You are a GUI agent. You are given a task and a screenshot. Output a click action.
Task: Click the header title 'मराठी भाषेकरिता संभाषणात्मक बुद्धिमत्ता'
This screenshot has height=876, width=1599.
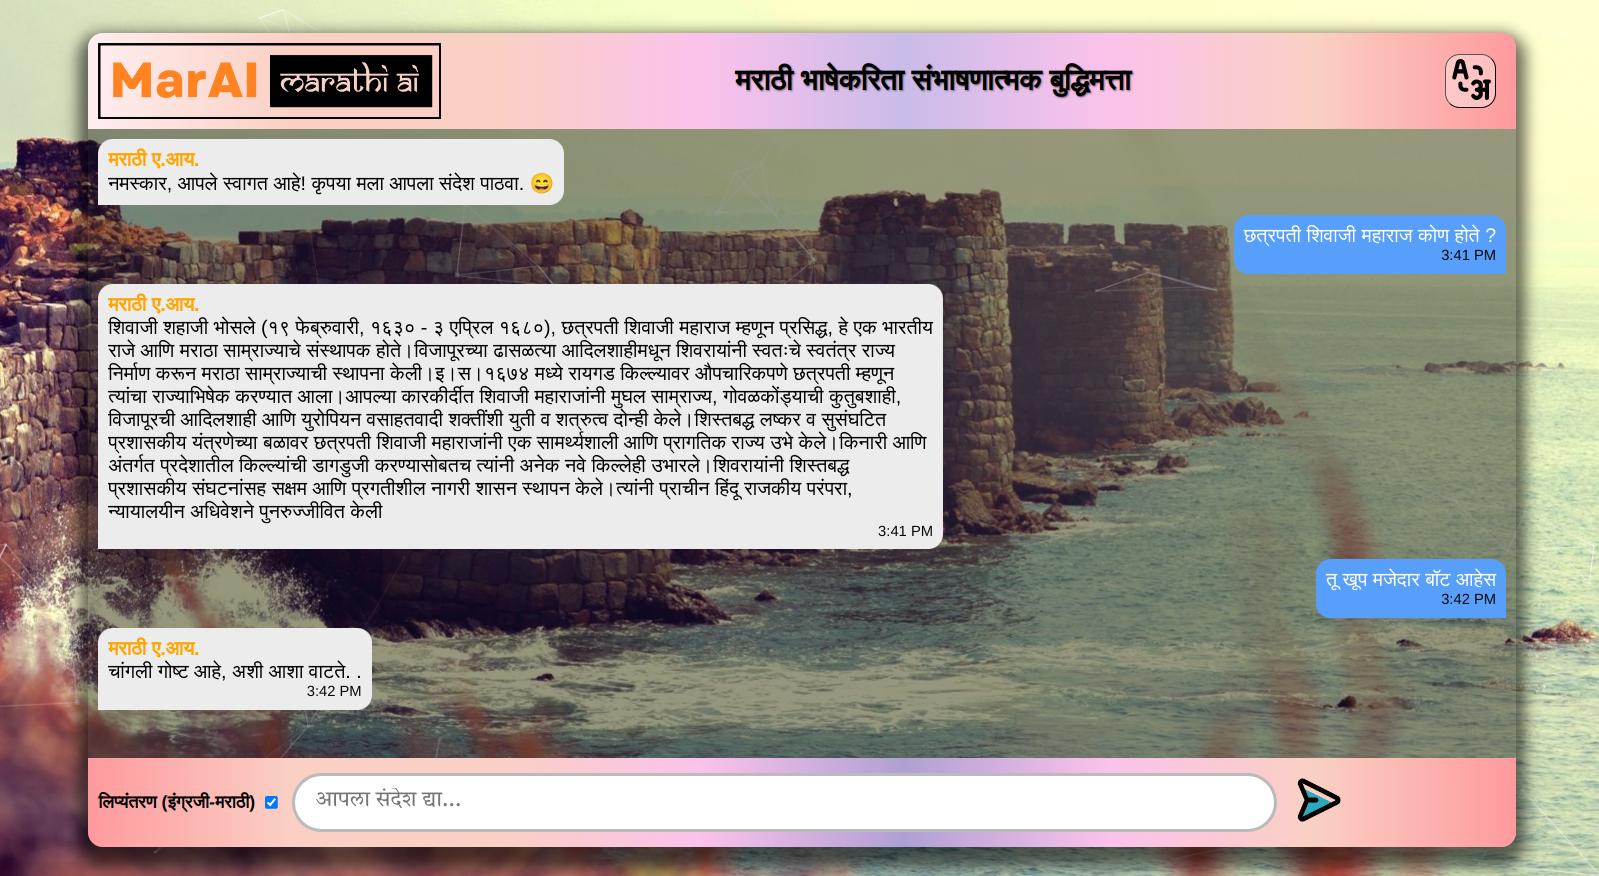[933, 80]
